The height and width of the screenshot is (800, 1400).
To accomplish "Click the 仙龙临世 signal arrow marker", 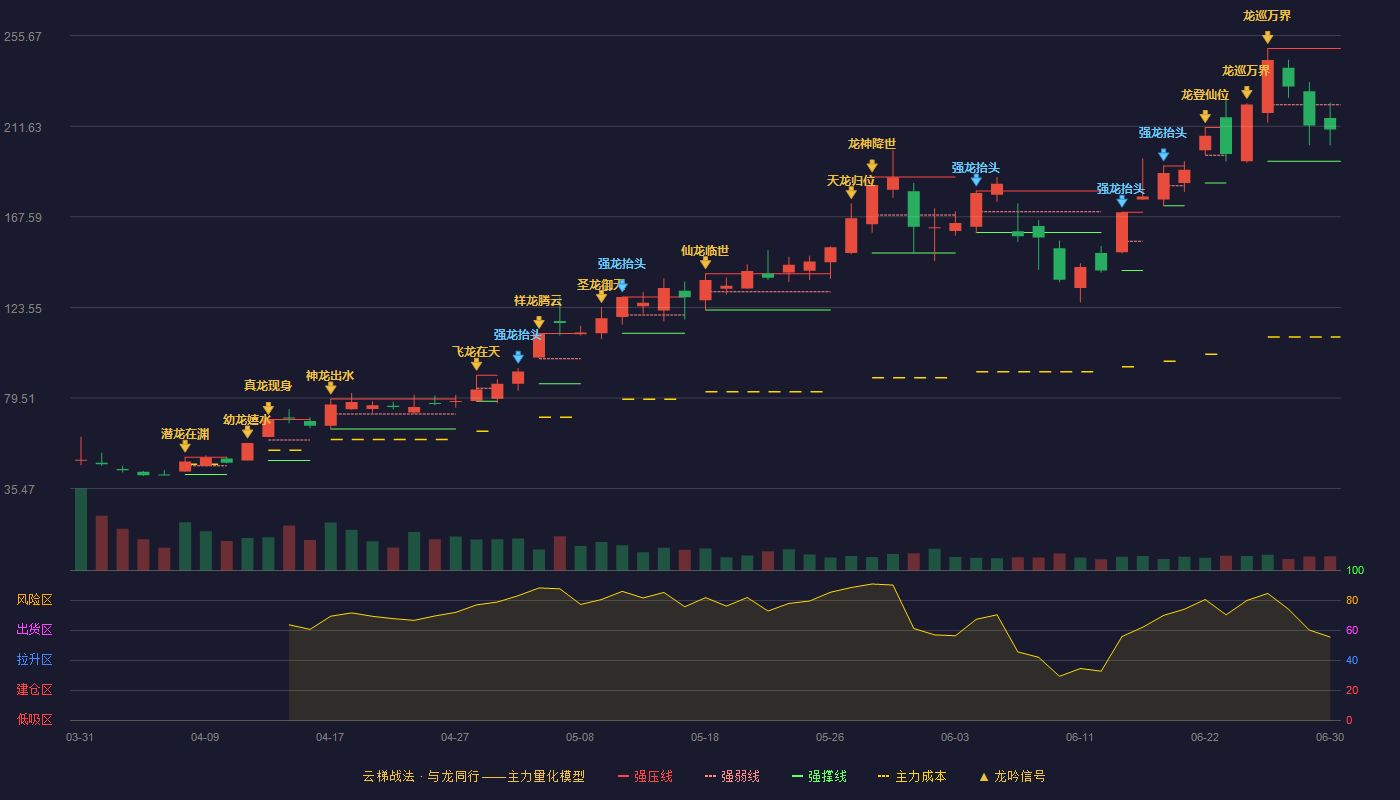I will (x=705, y=264).
